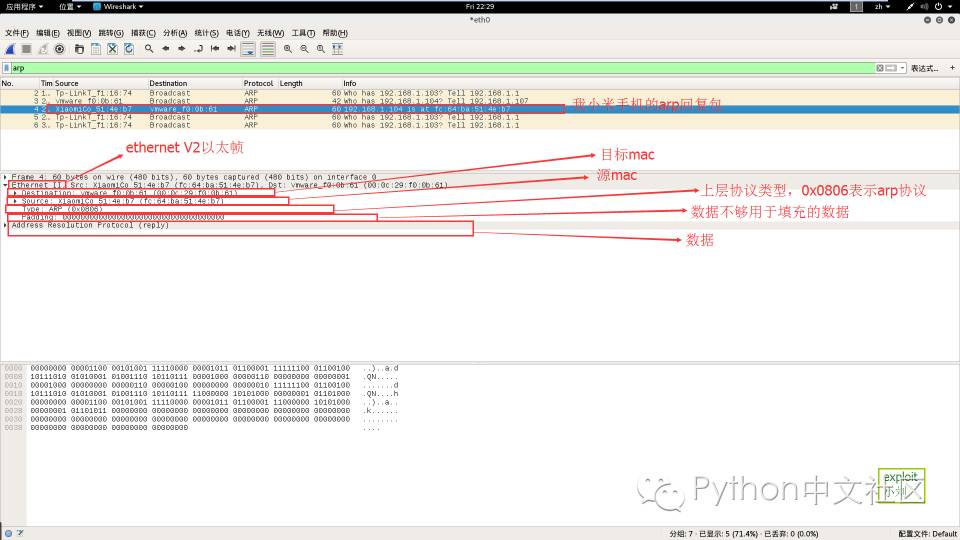The image size is (960, 540).
Task: Close this capture file
Action: coord(112,49)
